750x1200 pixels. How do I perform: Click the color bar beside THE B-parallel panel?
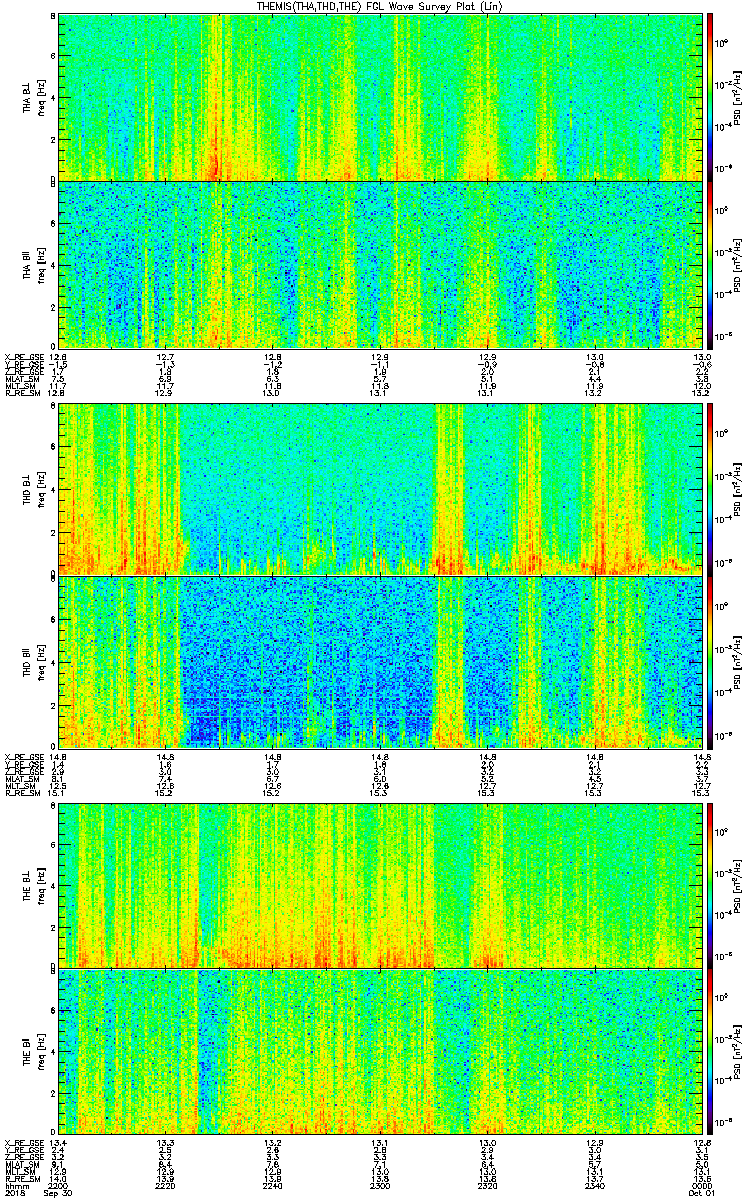tap(709, 1052)
